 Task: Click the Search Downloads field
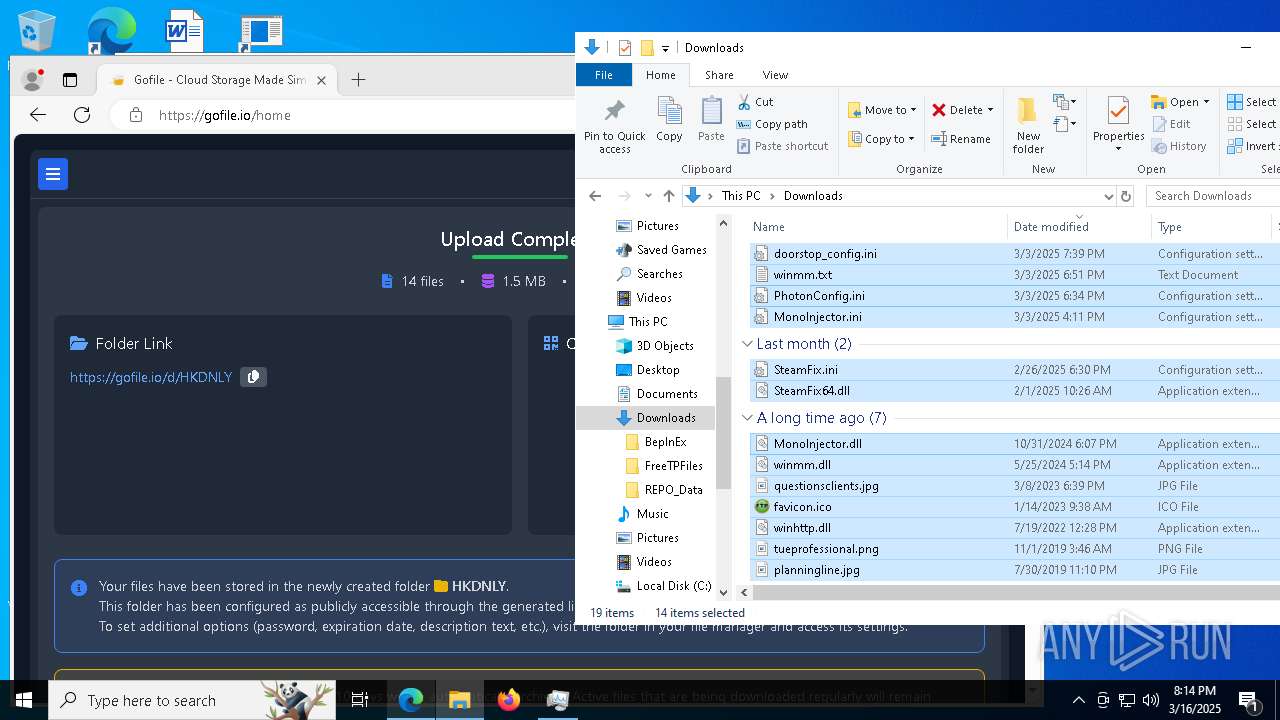click(1212, 196)
